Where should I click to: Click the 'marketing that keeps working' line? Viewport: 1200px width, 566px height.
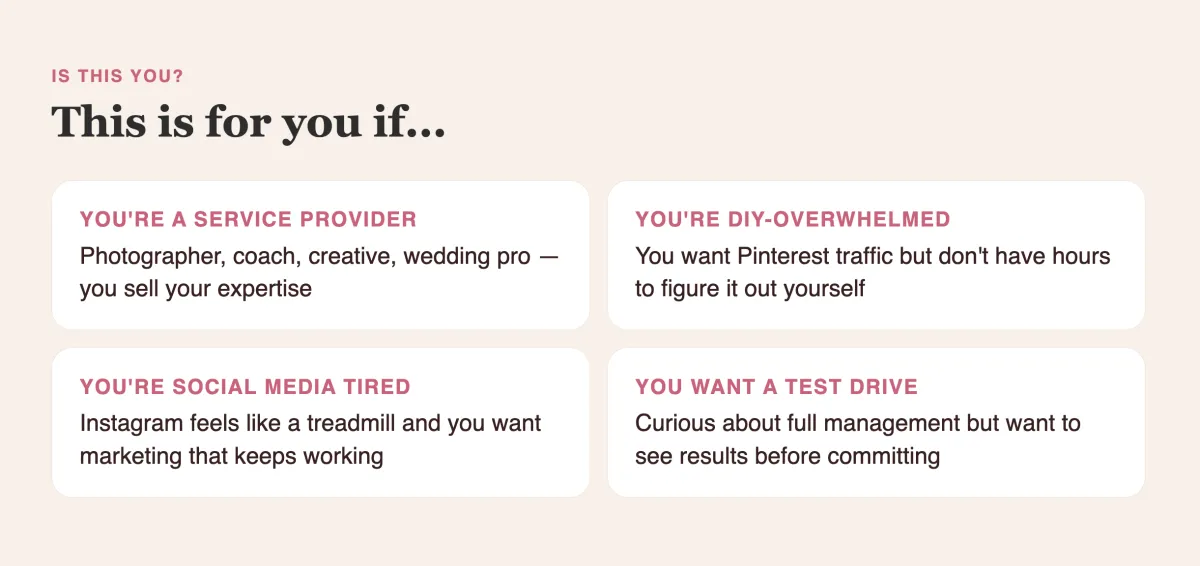coord(232,457)
